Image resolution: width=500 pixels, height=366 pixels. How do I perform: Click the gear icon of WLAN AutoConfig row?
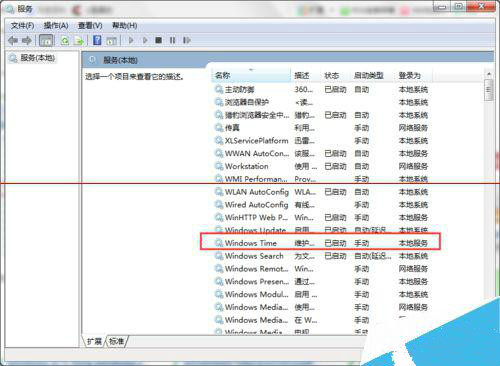219,192
